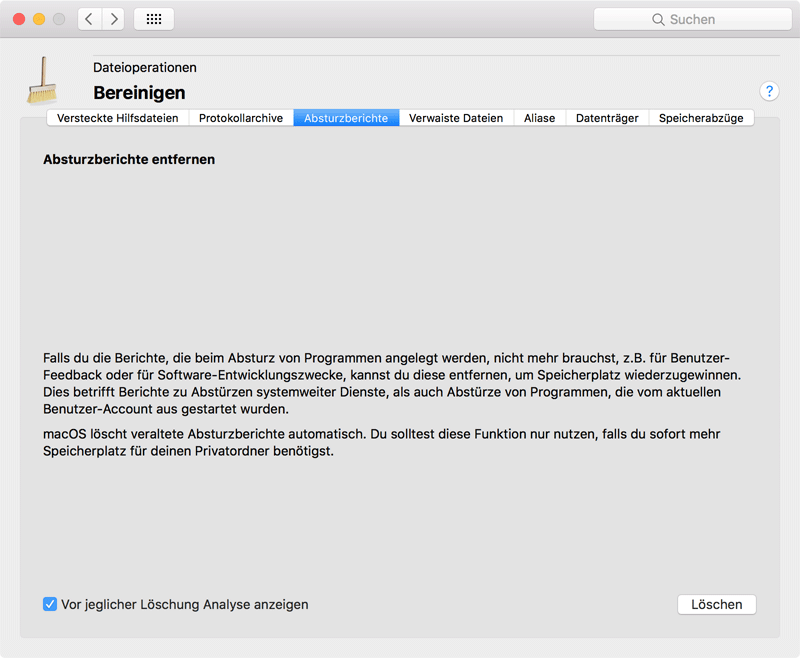Close the window with red button
800x658 pixels.
click(x=19, y=19)
